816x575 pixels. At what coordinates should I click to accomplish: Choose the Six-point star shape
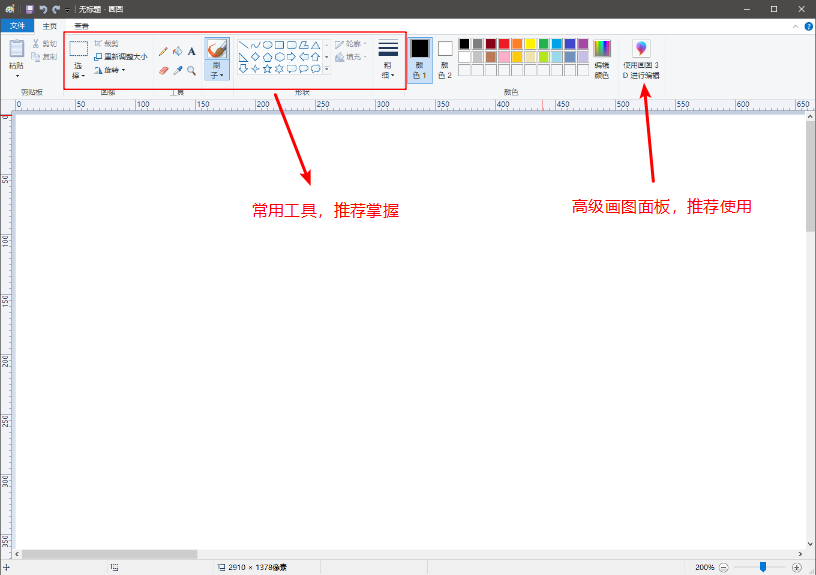279,69
